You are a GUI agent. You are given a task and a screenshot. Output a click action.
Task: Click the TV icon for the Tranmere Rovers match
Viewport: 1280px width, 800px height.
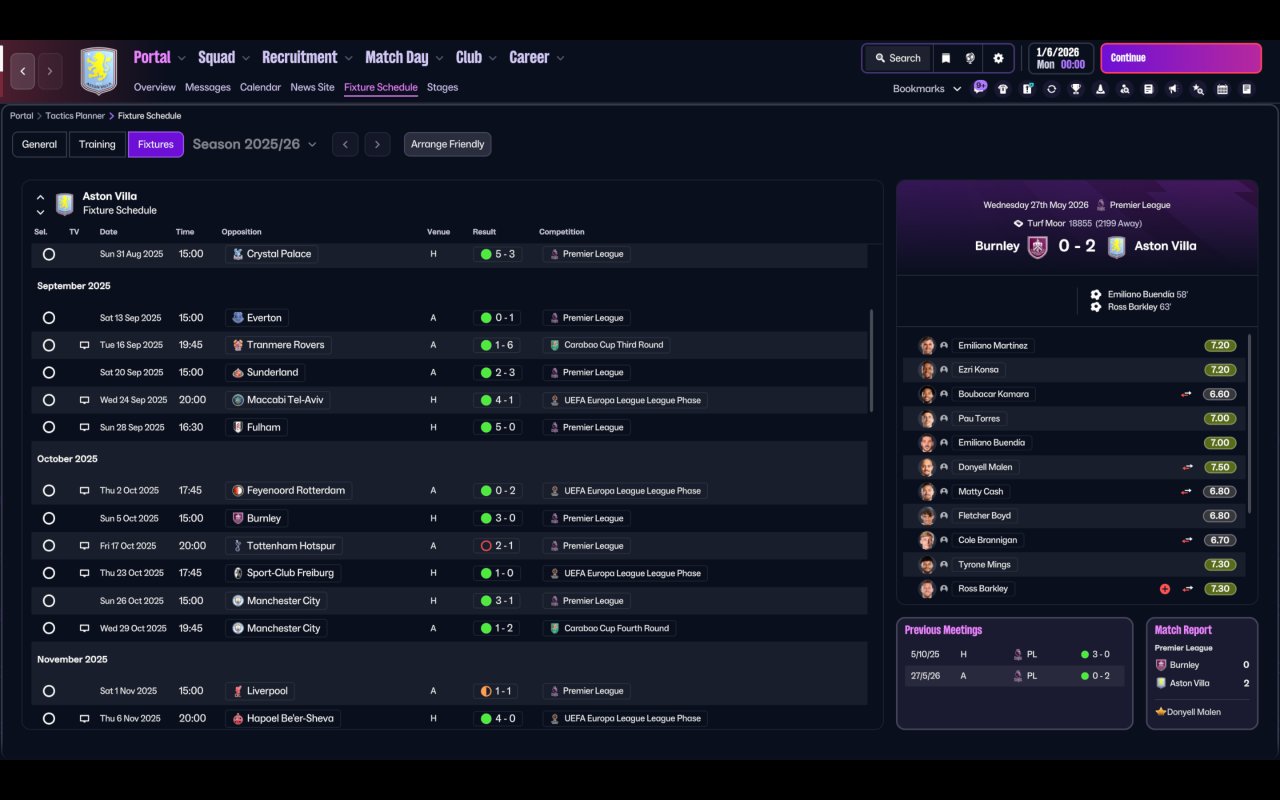(x=84, y=345)
